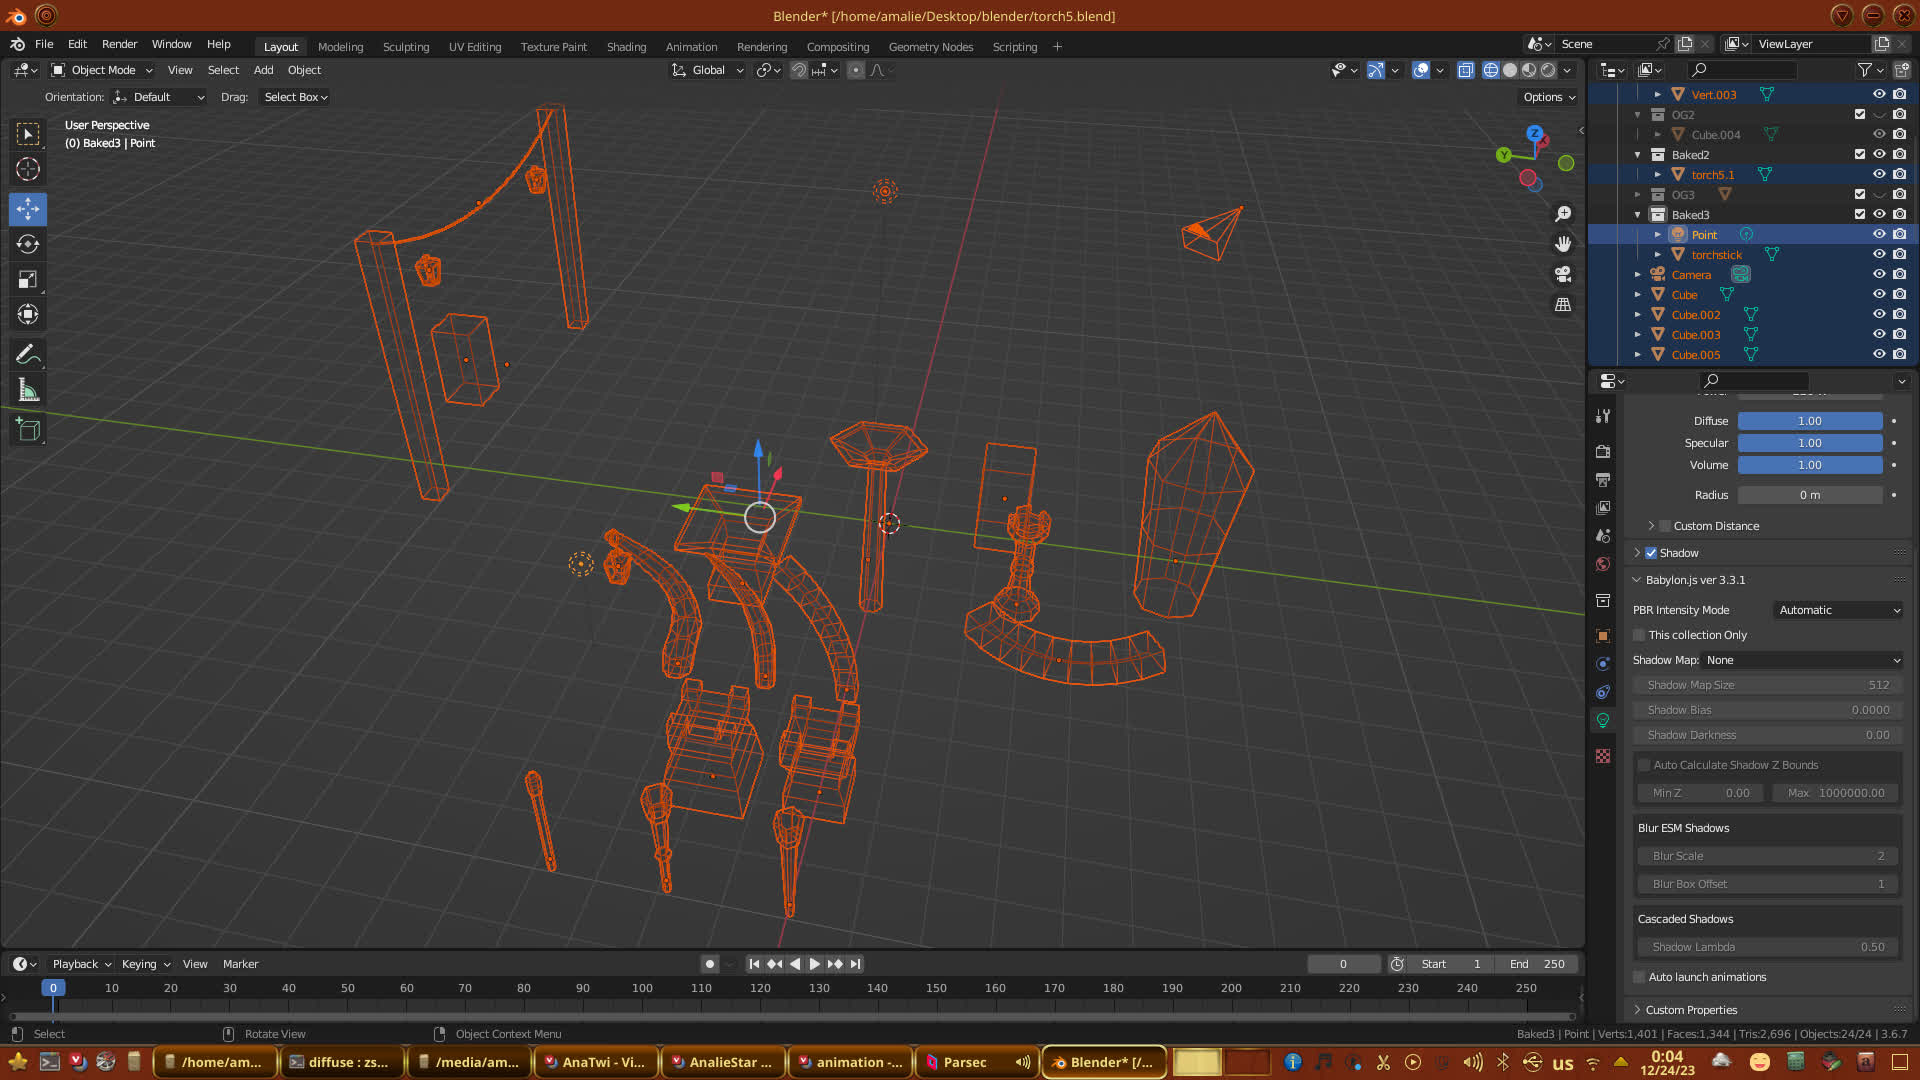
Task: Activate the Annotate pencil tool
Action: coord(28,354)
